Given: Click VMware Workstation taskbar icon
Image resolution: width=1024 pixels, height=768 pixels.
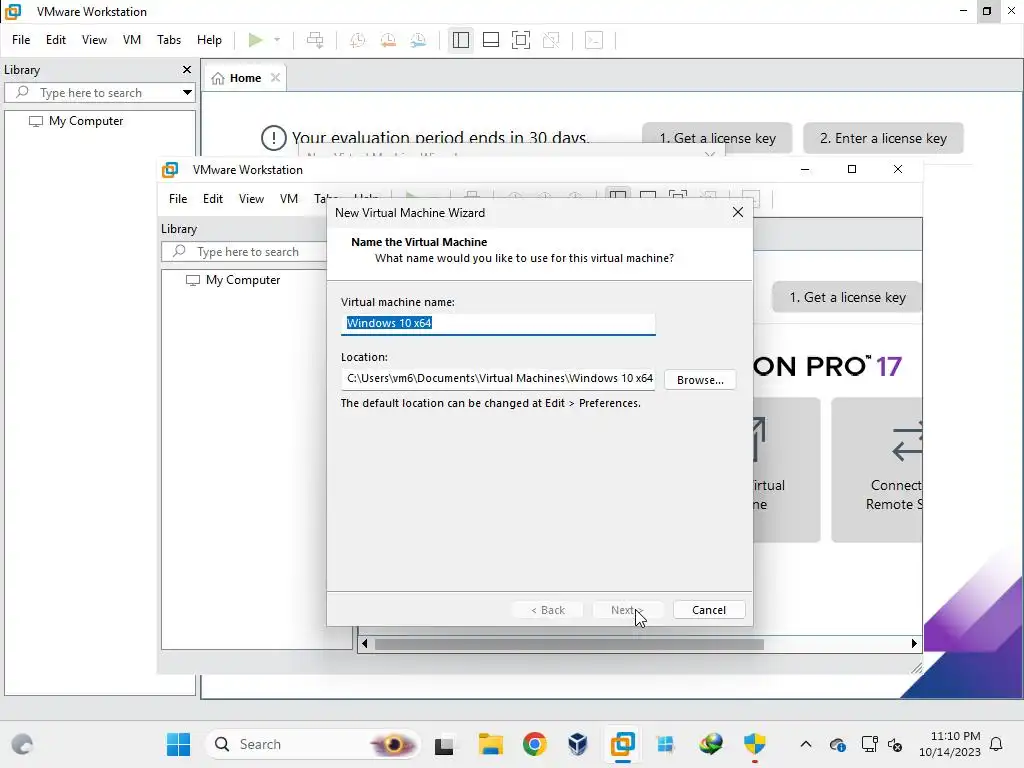Looking at the screenshot, I should tap(622, 744).
